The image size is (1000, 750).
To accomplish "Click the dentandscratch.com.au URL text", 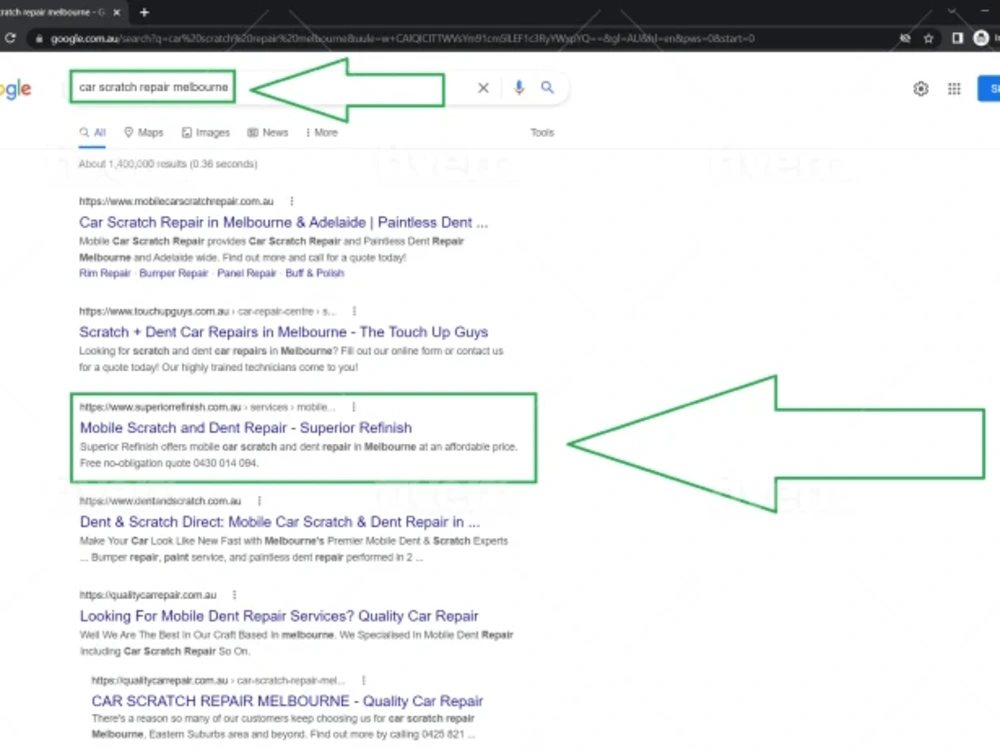I will point(160,501).
